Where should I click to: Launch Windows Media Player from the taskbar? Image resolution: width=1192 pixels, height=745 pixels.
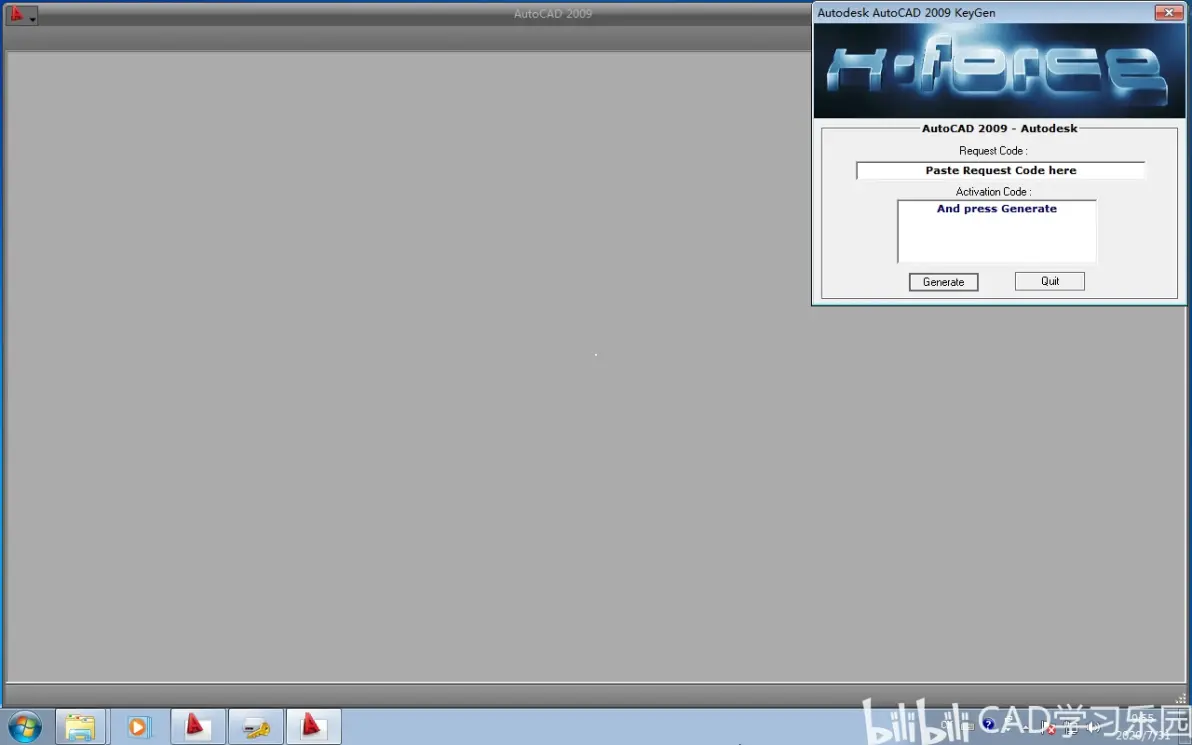point(138,727)
